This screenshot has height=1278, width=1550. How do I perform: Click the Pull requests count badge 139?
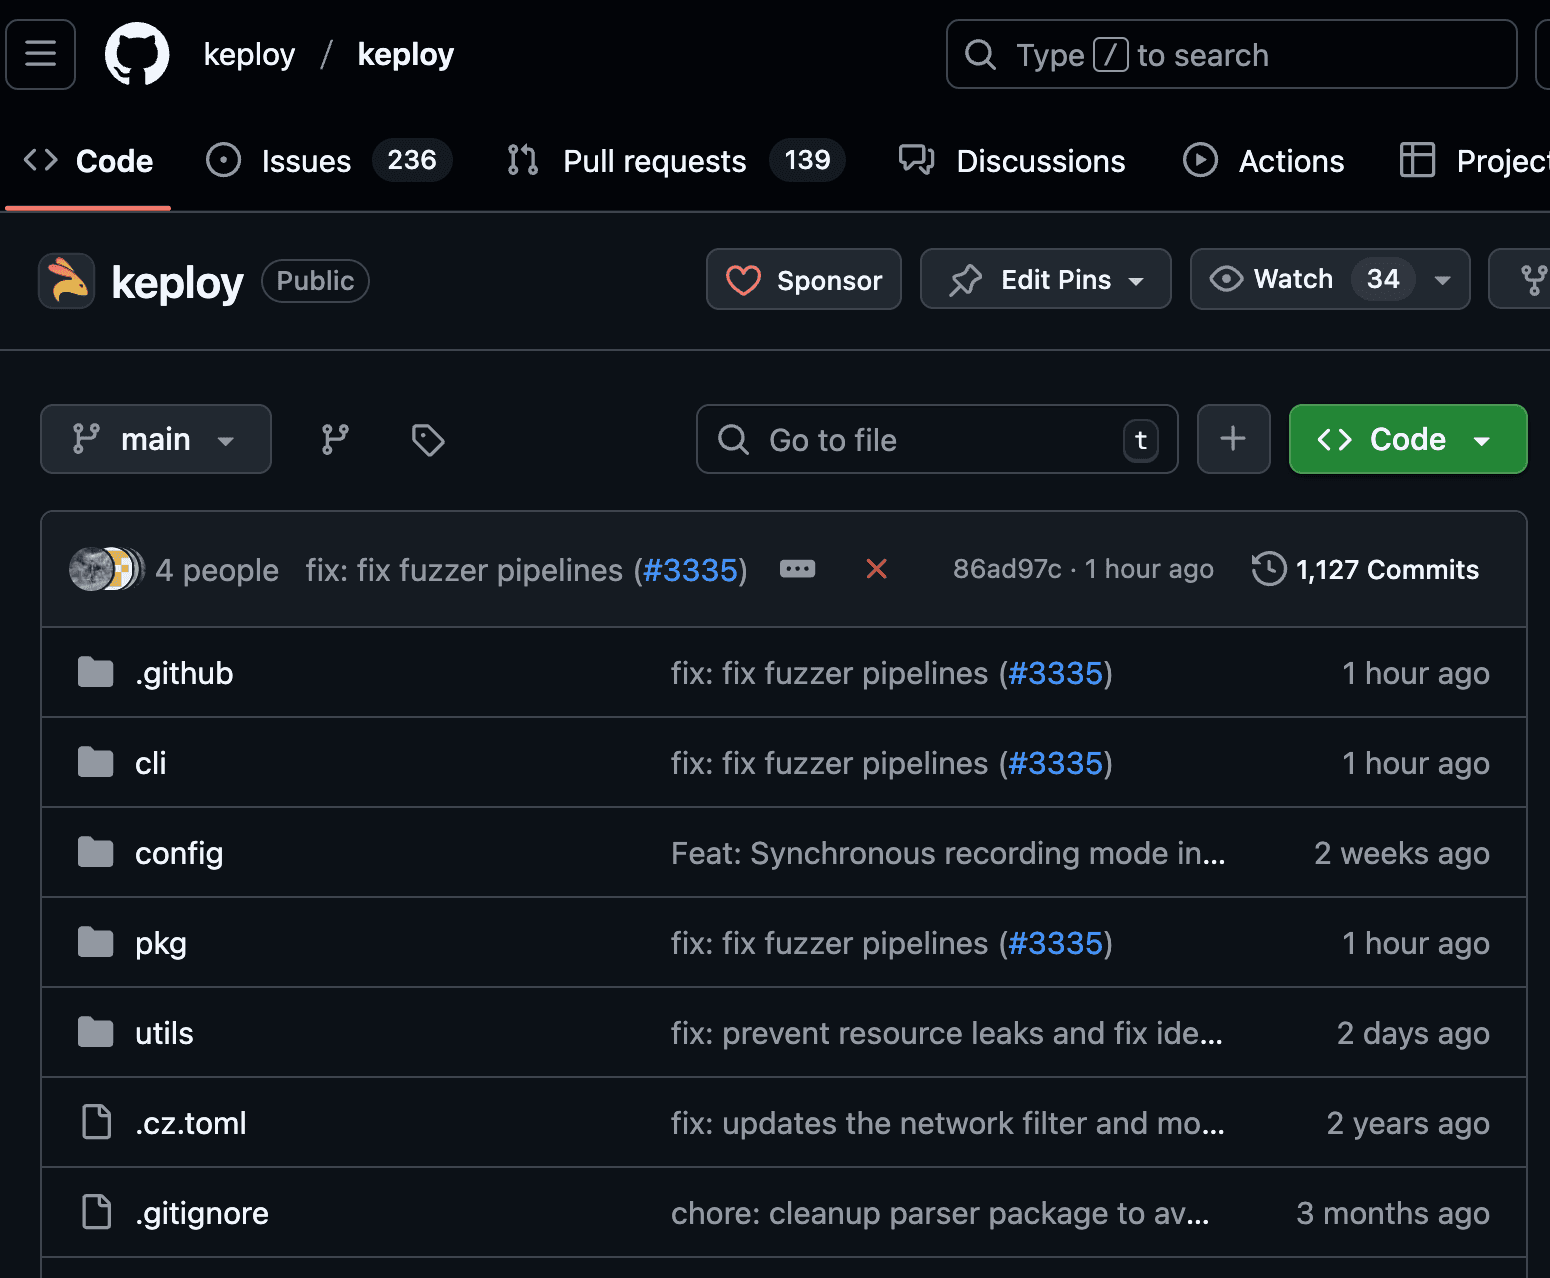click(x=807, y=160)
